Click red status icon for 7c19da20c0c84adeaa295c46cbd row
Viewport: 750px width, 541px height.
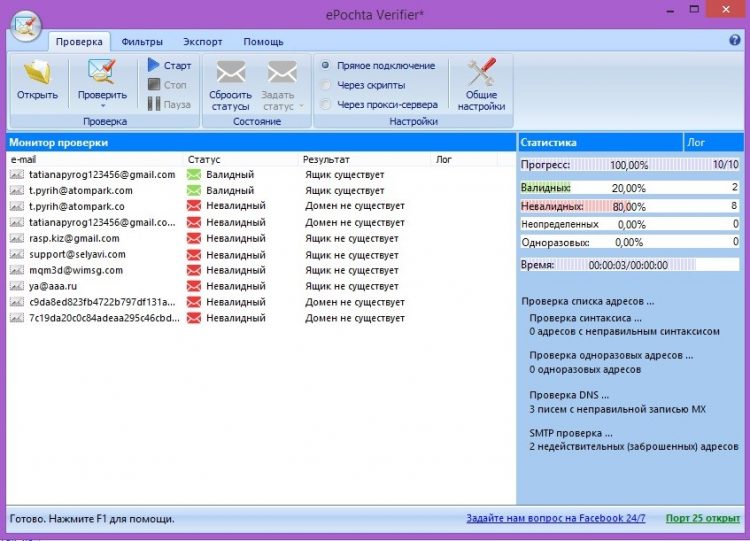(194, 318)
